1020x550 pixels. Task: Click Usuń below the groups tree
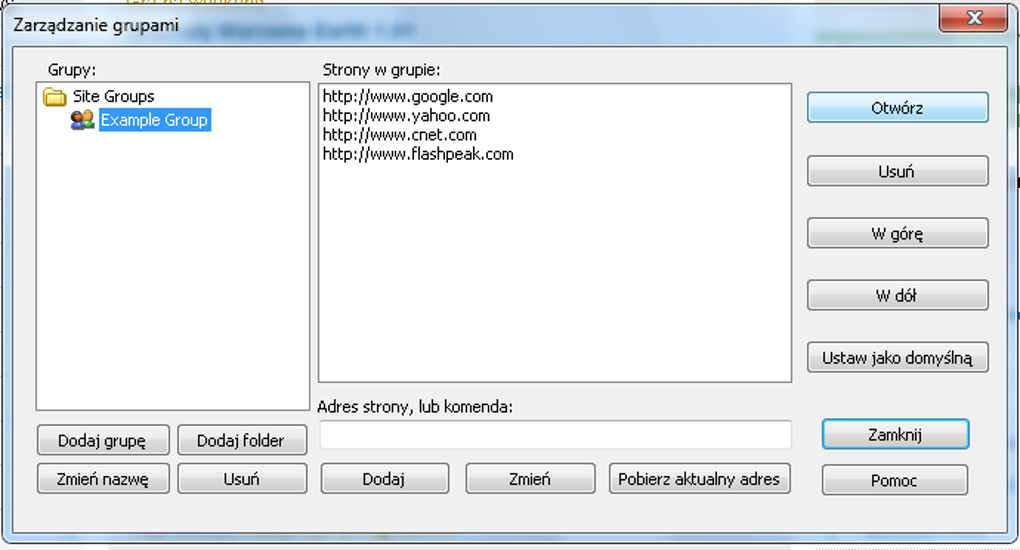(241, 479)
